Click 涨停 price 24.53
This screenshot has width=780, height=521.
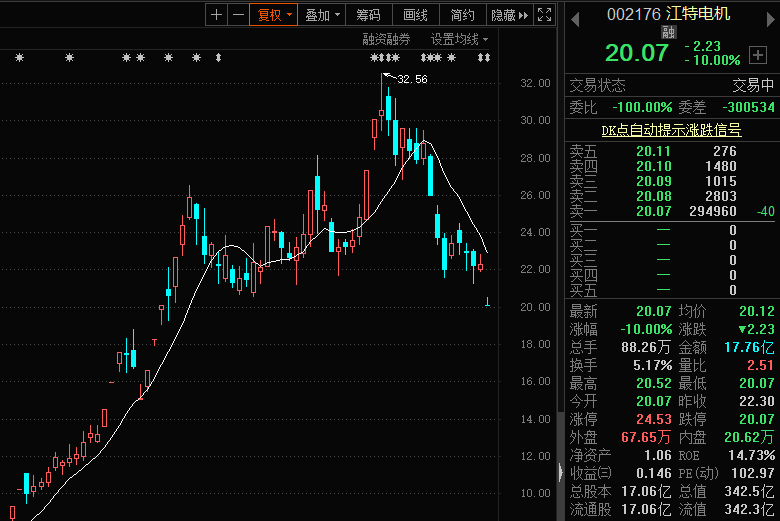point(654,419)
